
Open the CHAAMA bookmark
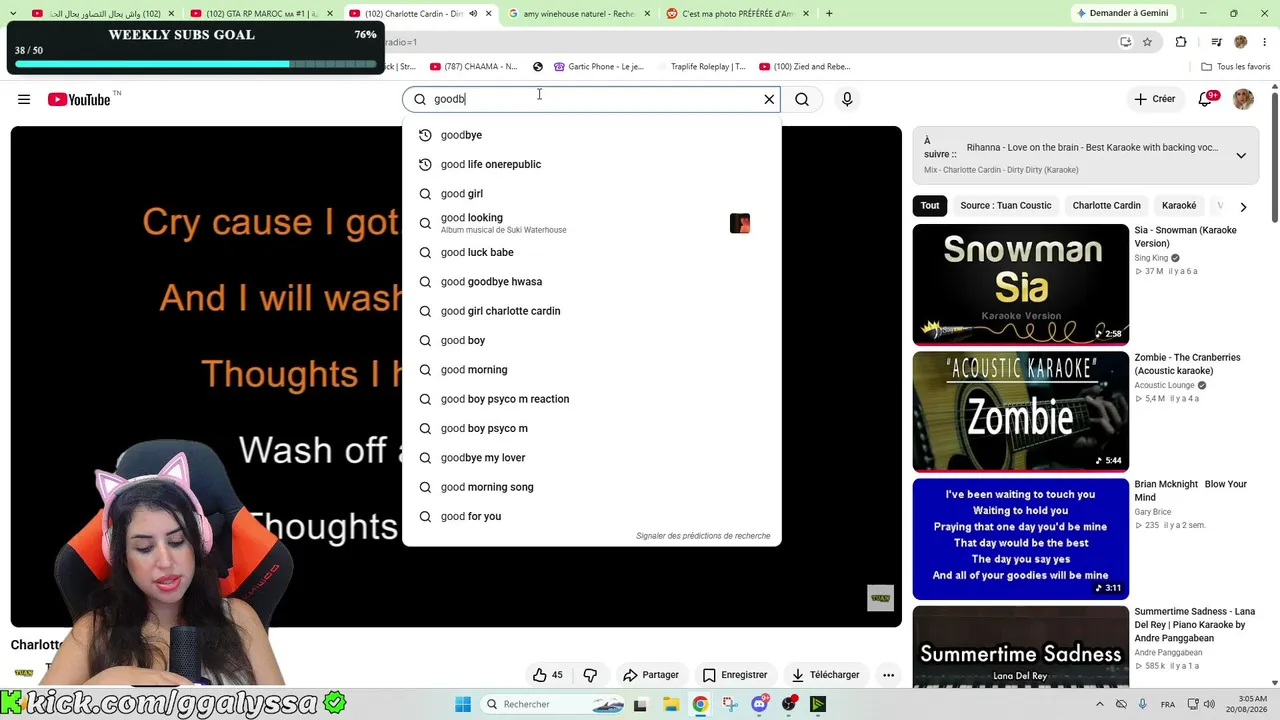[x=473, y=67]
